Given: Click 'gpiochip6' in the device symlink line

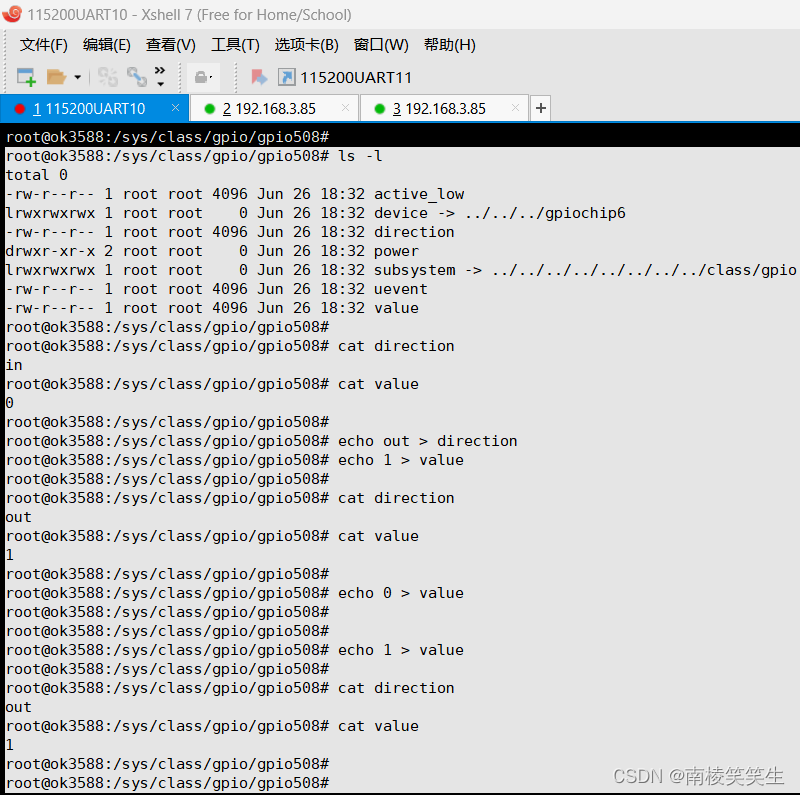Looking at the screenshot, I should [585, 213].
